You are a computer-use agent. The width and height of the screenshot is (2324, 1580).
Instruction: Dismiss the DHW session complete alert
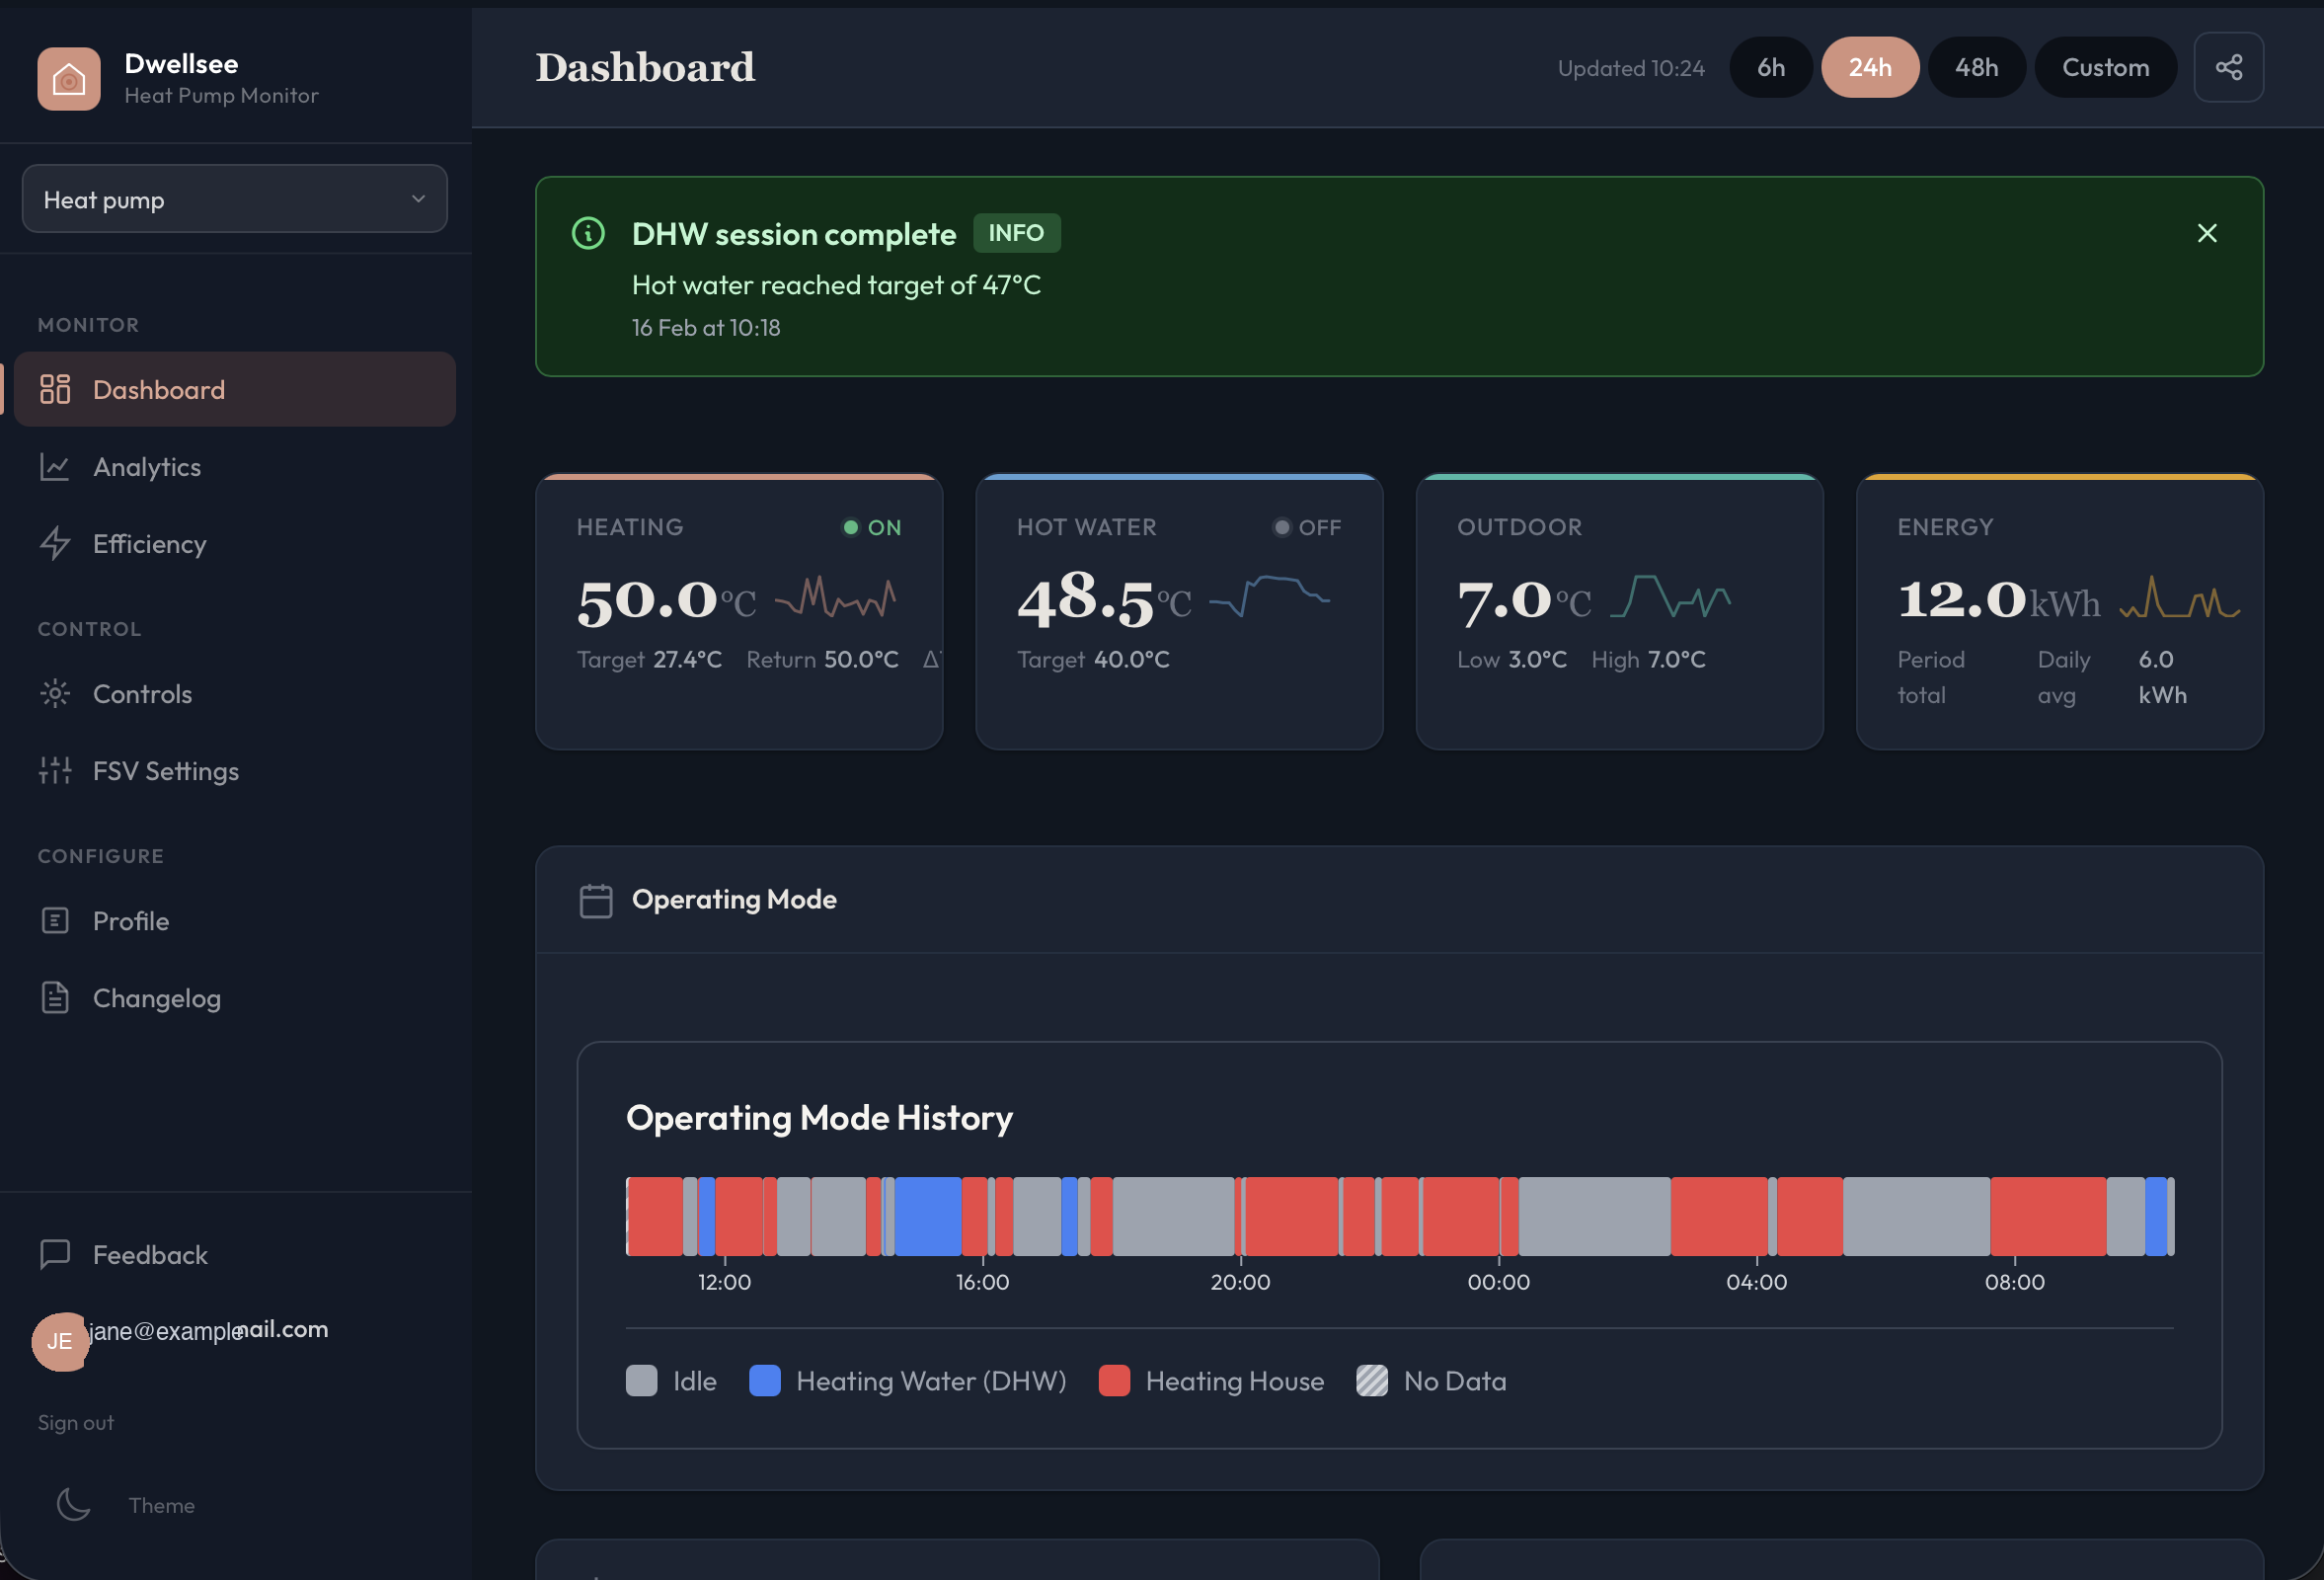pyautogui.click(x=2207, y=233)
